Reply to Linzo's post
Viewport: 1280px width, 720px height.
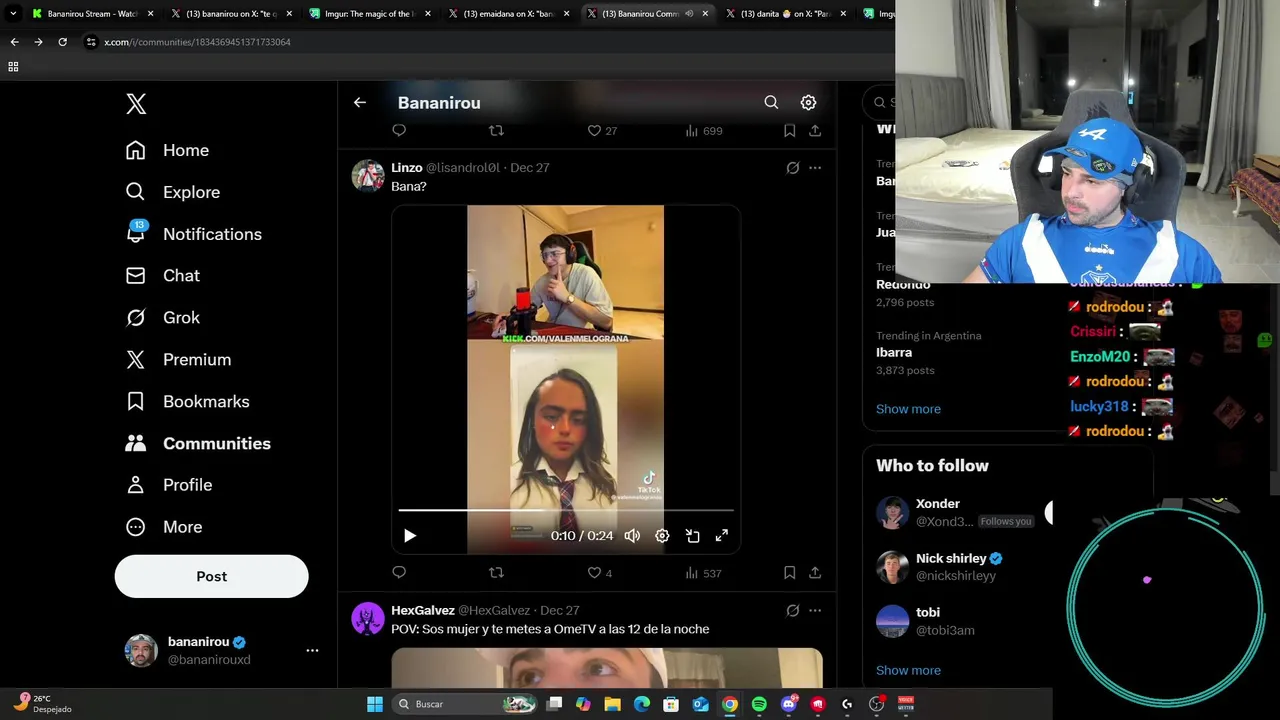tap(399, 572)
